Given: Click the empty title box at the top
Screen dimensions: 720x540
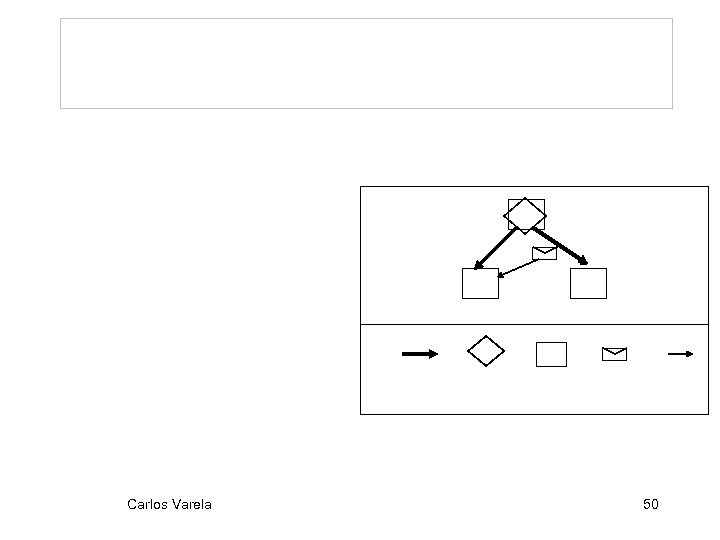Looking at the screenshot, I should tap(366, 63).
